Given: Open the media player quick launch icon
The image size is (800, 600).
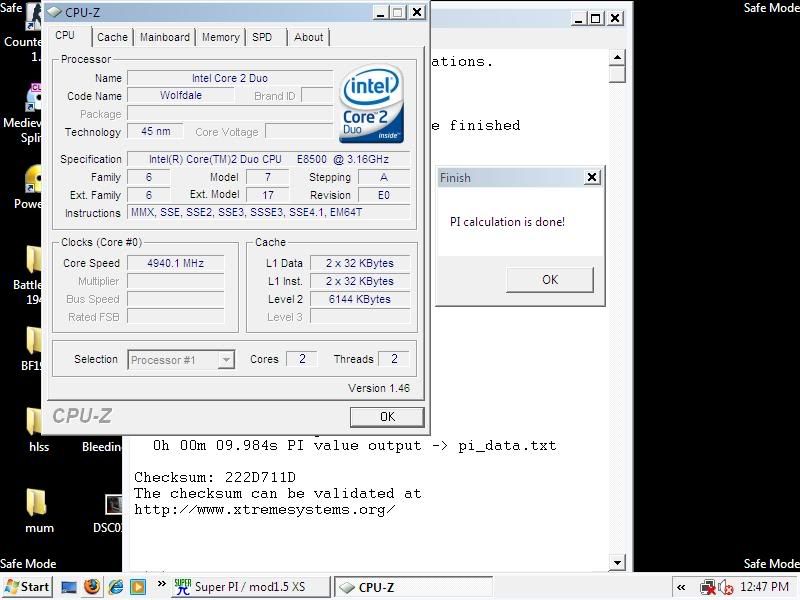Looking at the screenshot, I should point(138,587).
